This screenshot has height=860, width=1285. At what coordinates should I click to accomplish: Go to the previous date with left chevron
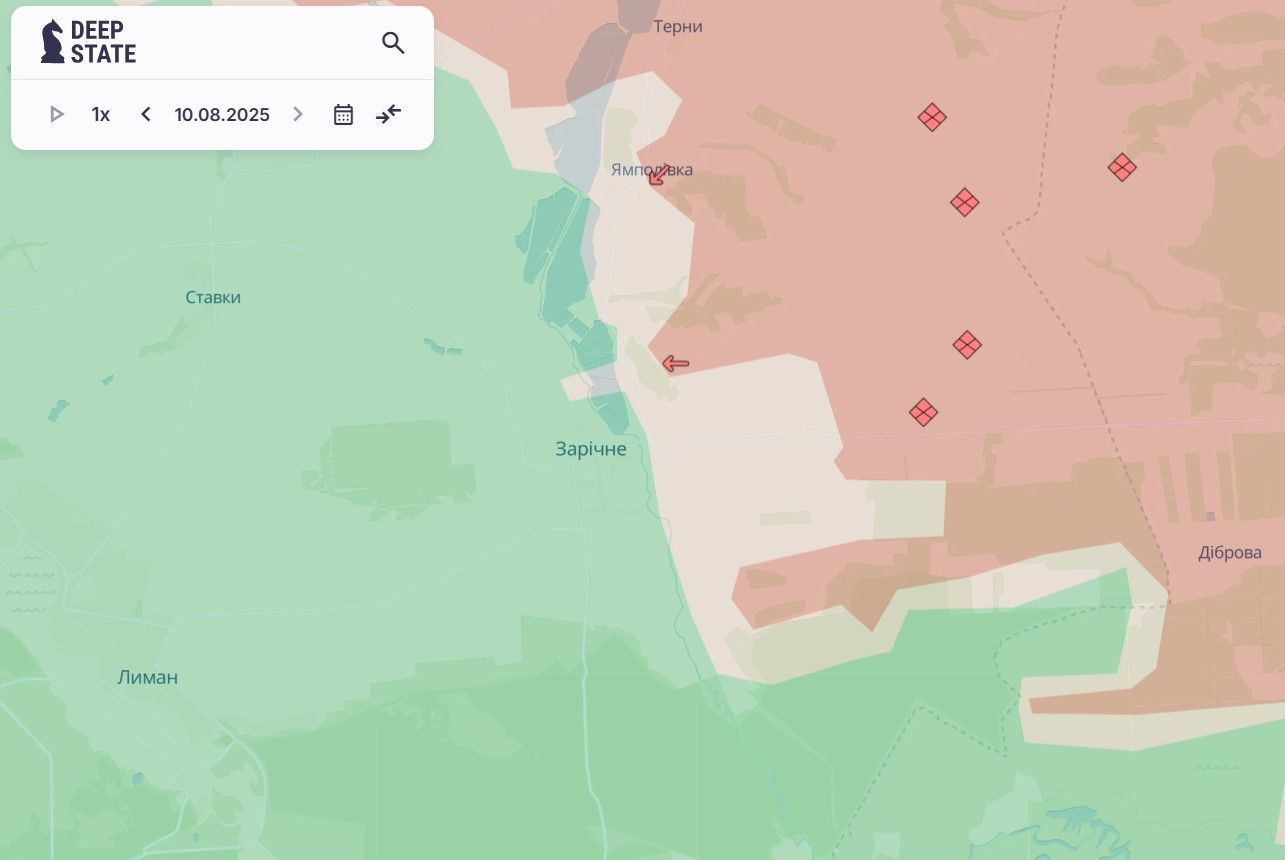pyautogui.click(x=146, y=114)
